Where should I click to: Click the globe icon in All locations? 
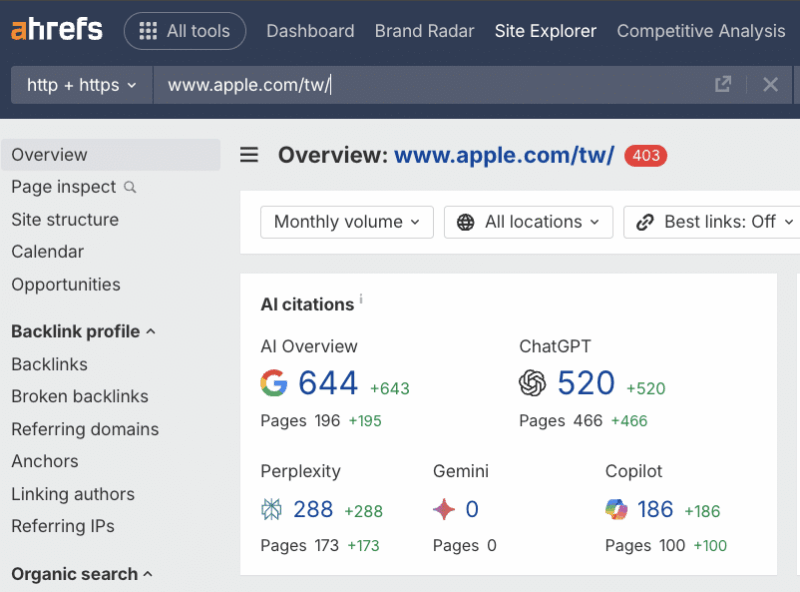(465, 223)
